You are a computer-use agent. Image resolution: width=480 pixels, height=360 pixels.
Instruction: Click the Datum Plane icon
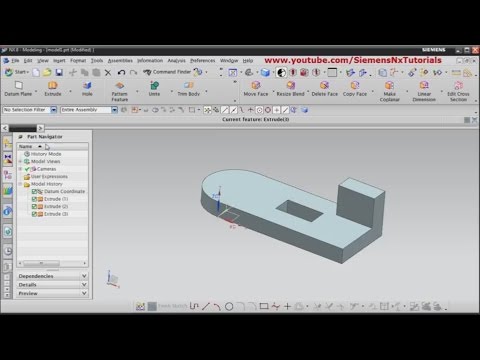(x=19, y=86)
